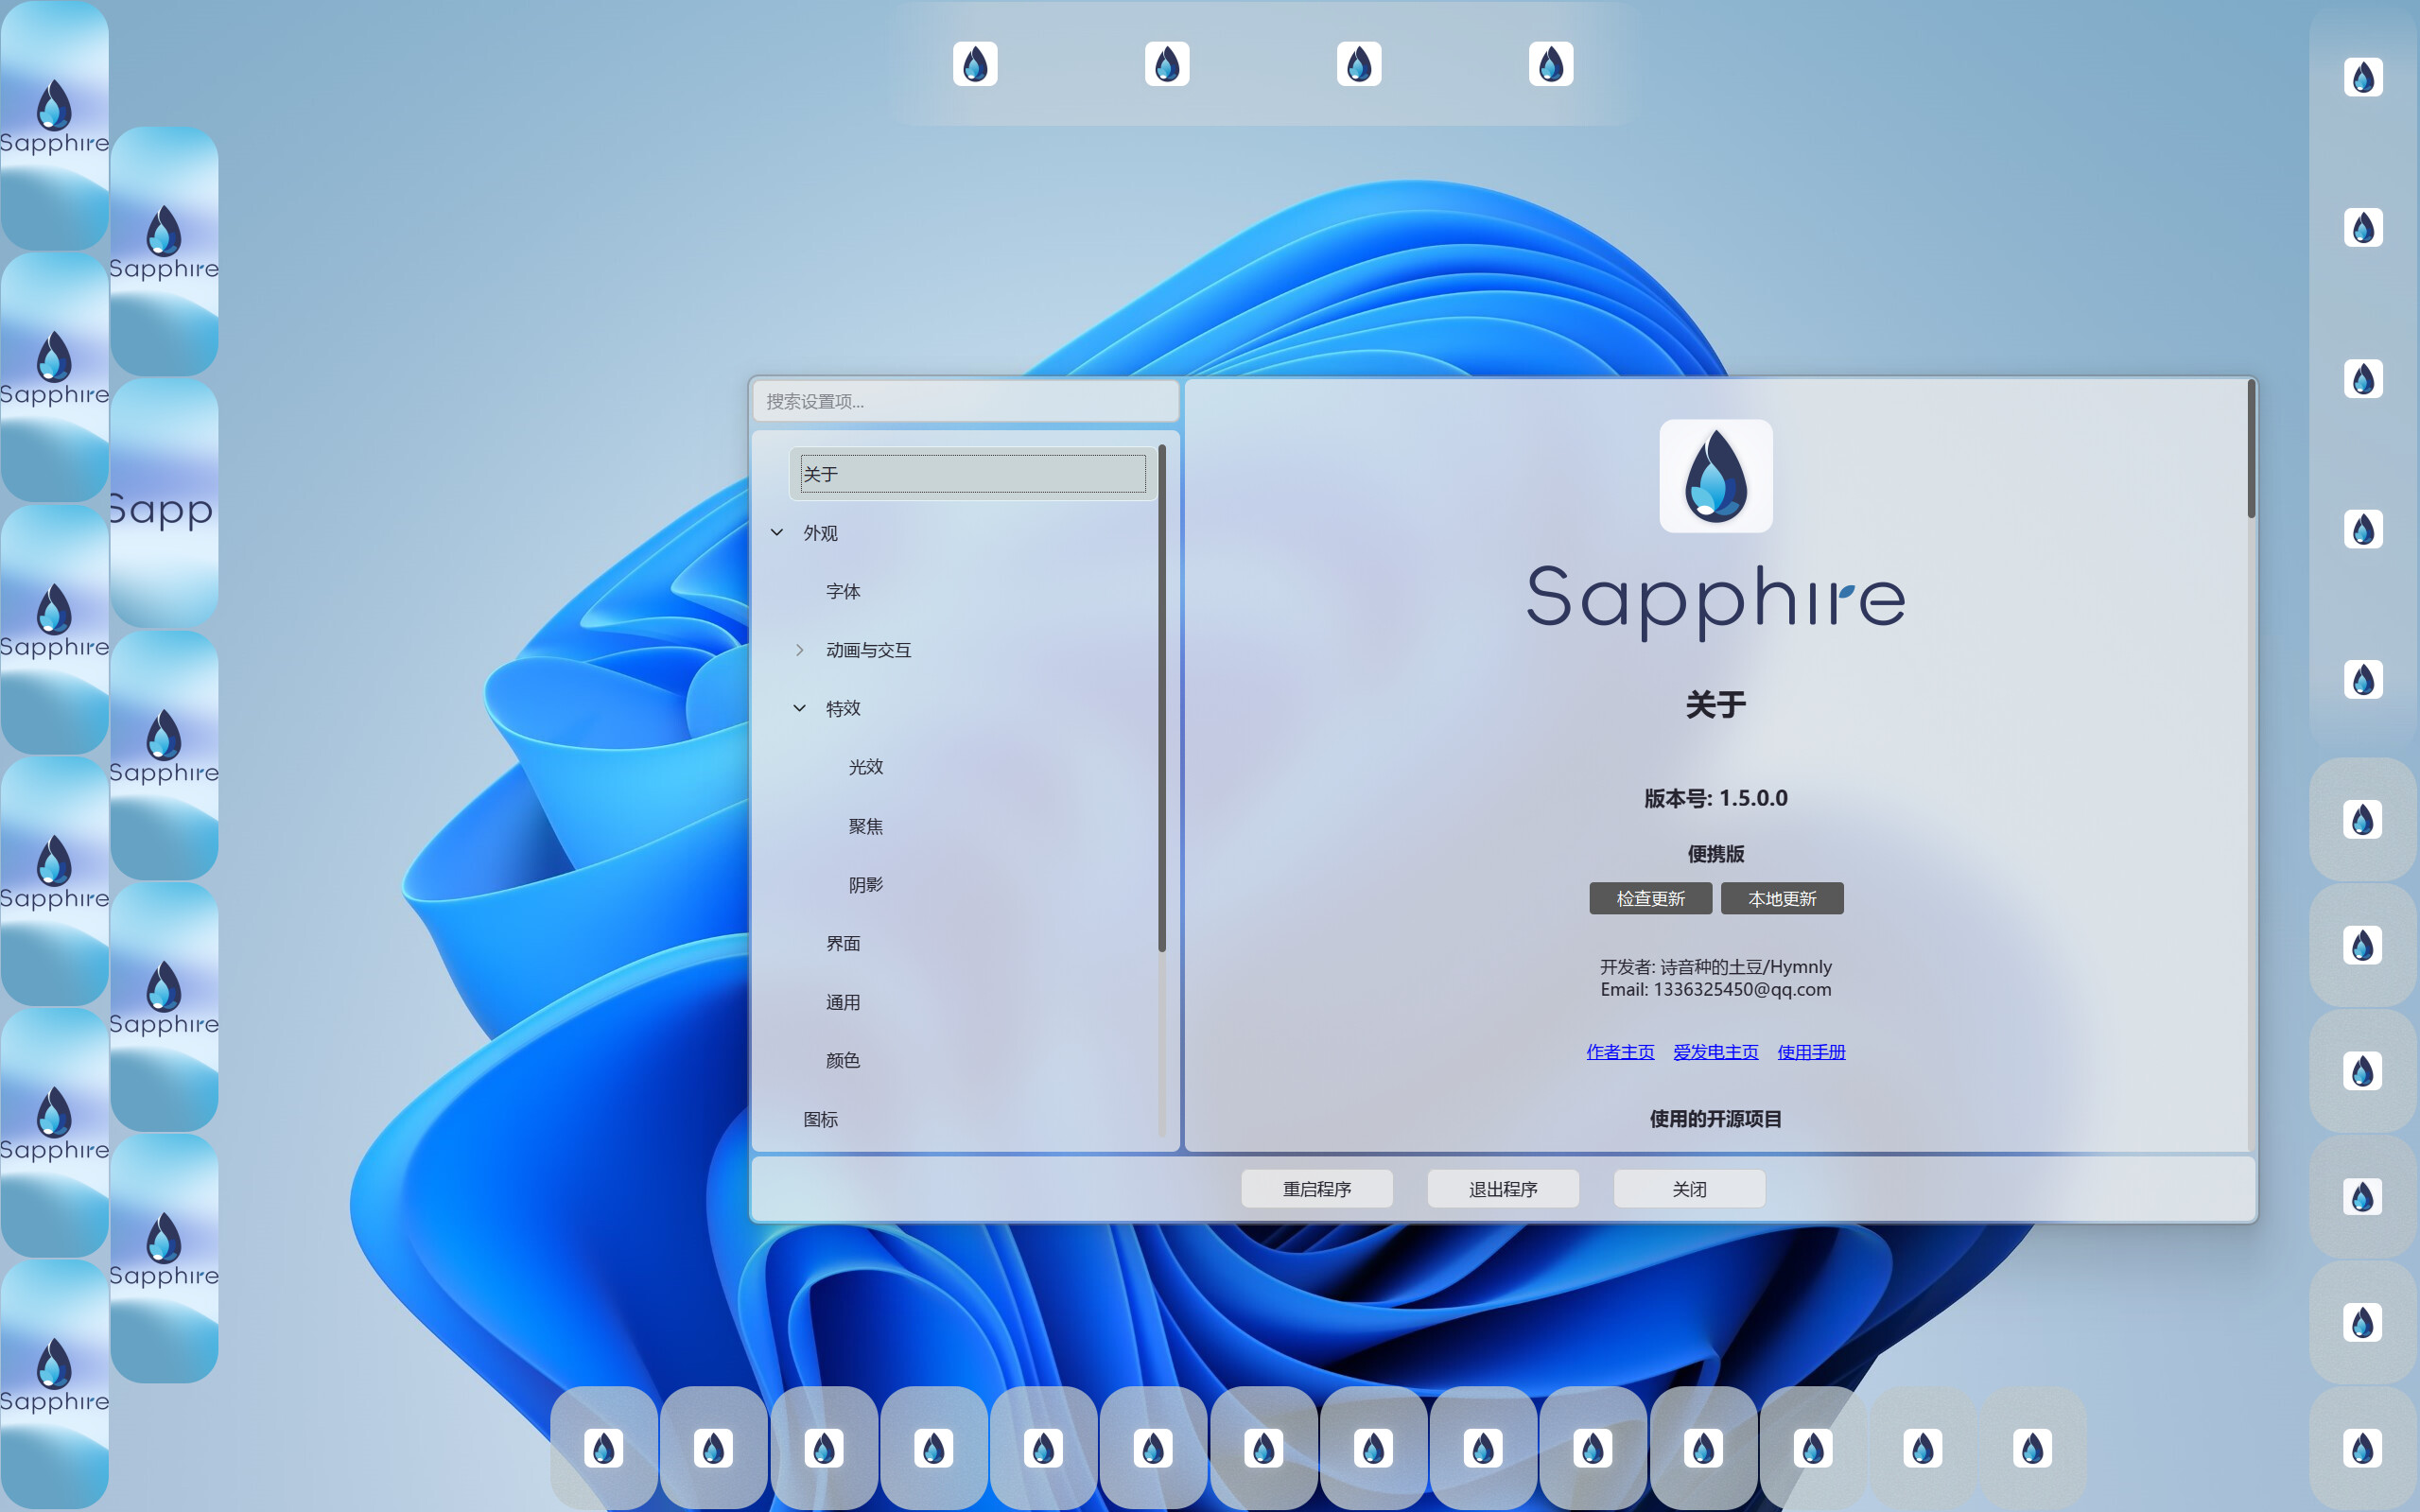This screenshot has height=1512, width=2420.
Task: Collapse the 外观 settings section
Action: [x=779, y=532]
